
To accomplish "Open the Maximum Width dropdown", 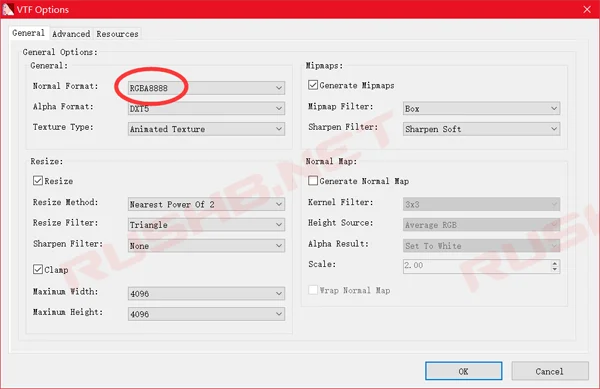I will point(206,293).
